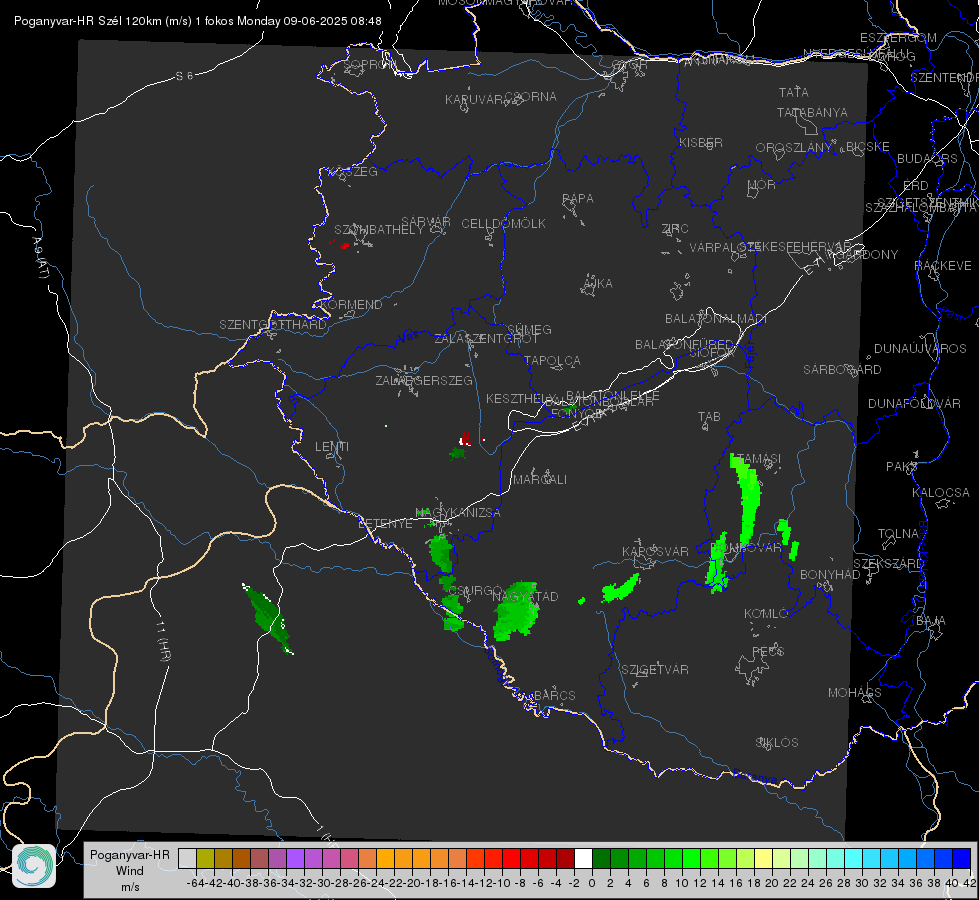Click the TATA town label
The width and height of the screenshot is (979, 900).
point(794,92)
